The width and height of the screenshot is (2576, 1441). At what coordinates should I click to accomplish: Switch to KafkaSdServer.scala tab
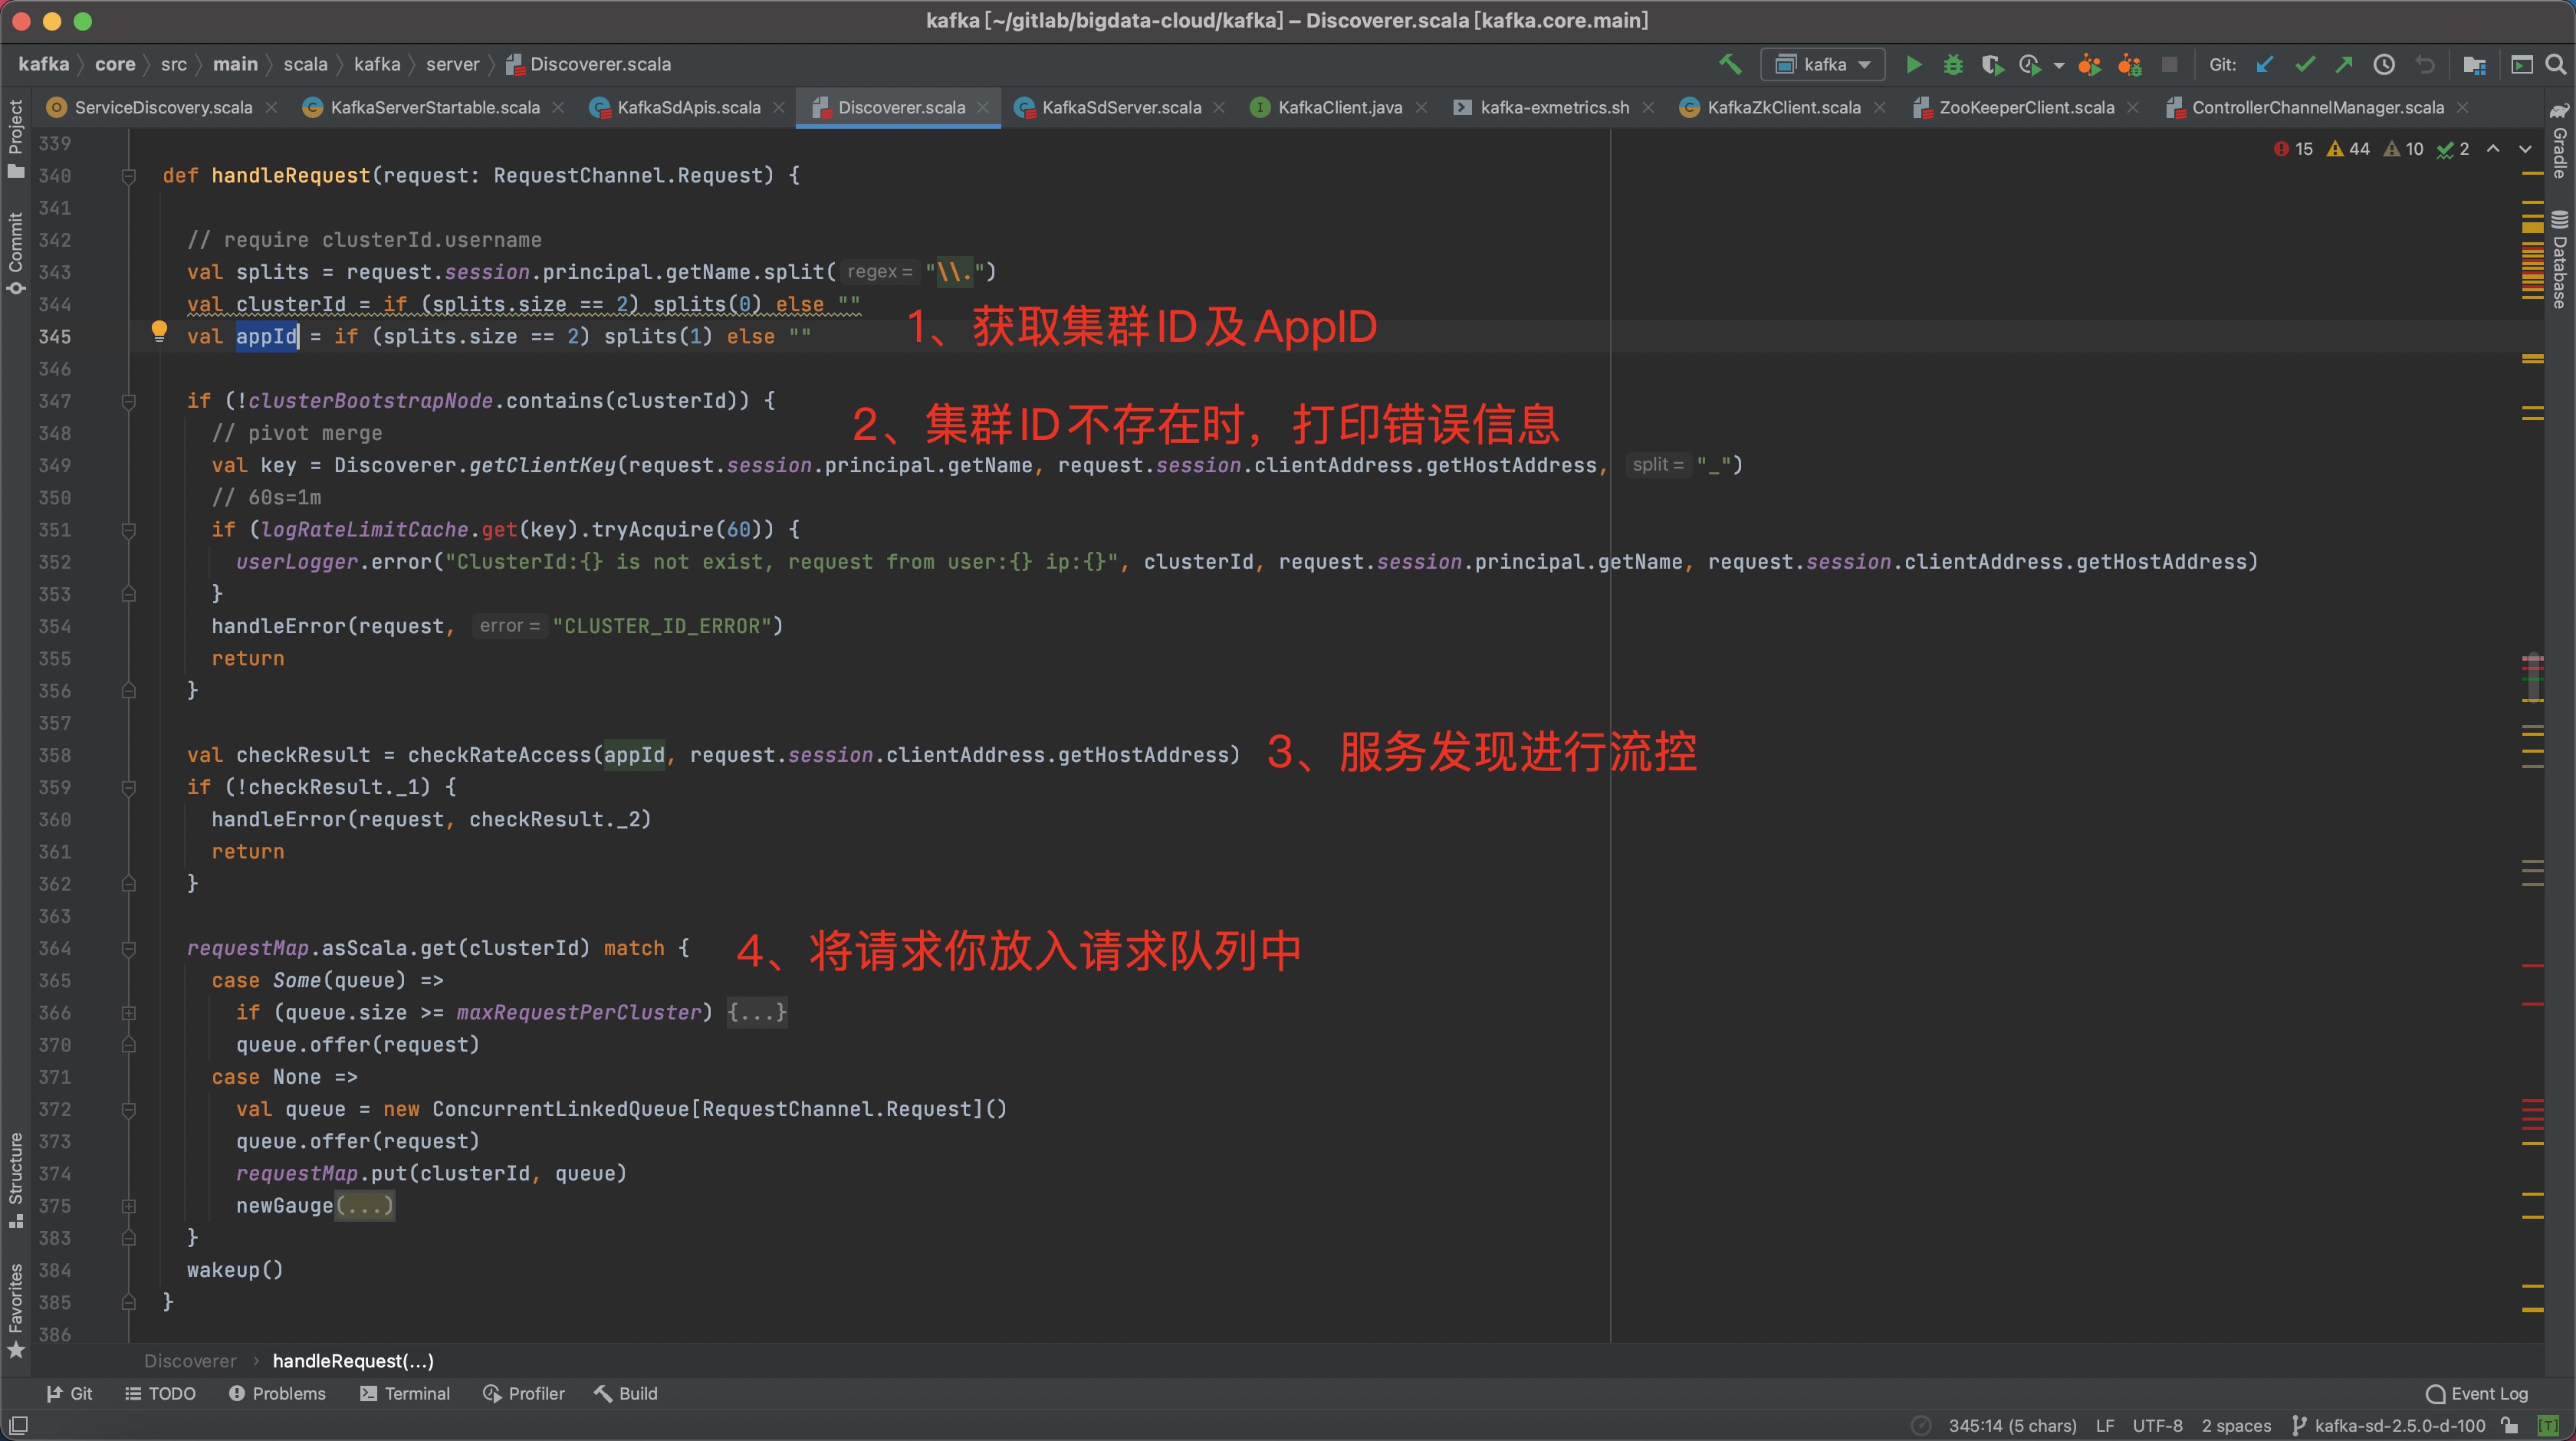point(1120,108)
